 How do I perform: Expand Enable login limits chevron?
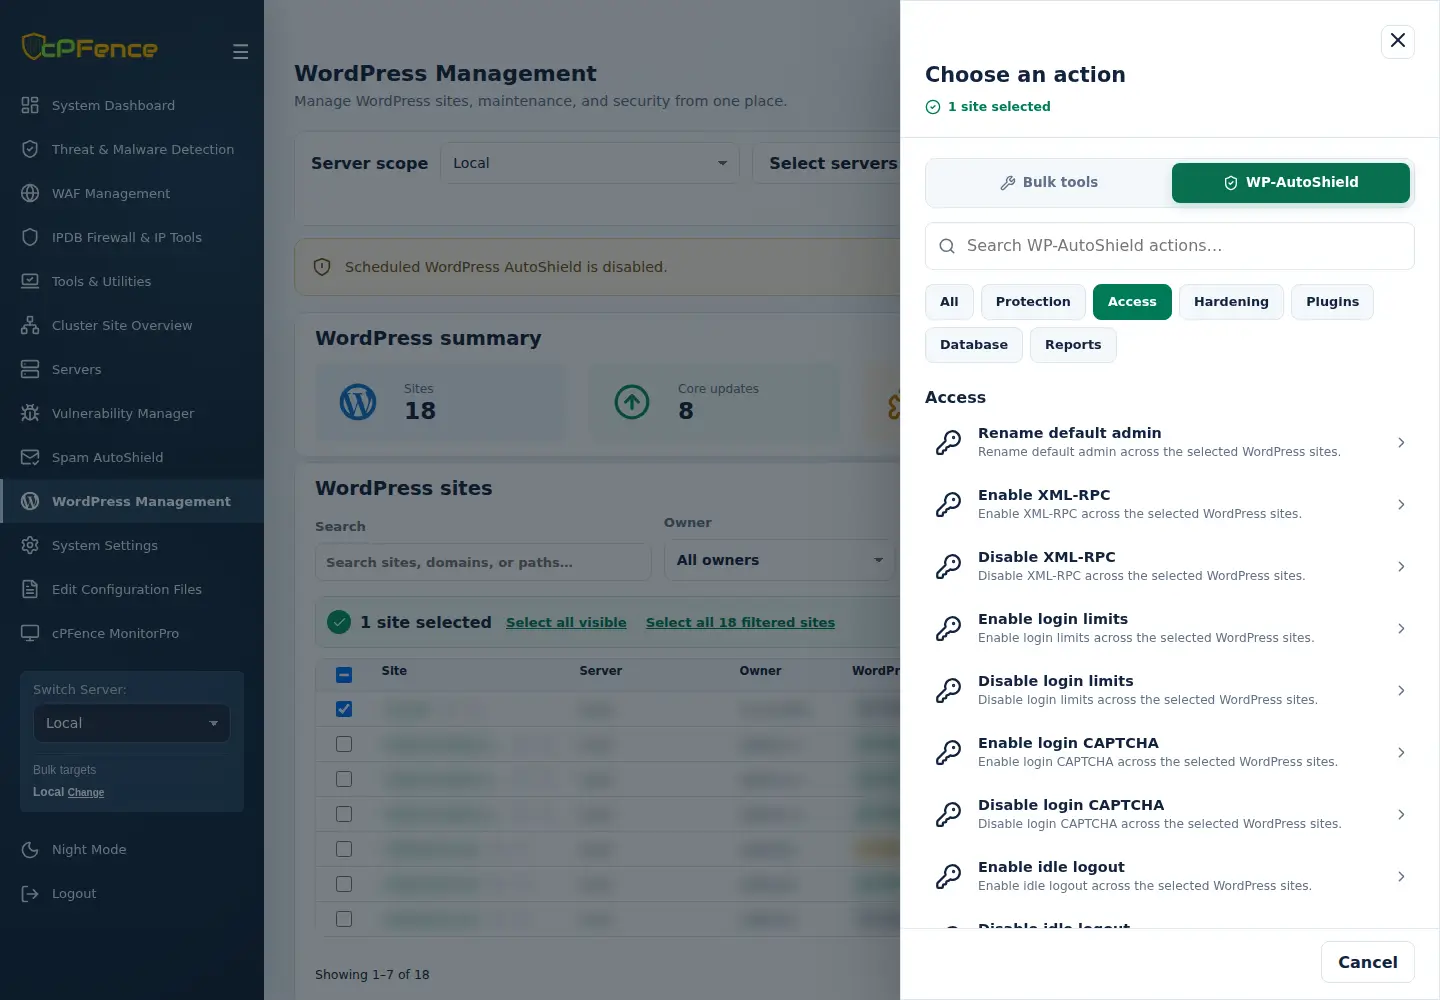[x=1401, y=629]
